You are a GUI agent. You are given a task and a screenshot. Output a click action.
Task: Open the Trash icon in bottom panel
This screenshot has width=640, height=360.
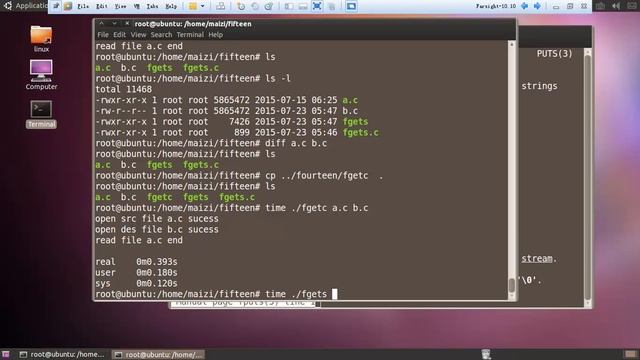(486, 354)
